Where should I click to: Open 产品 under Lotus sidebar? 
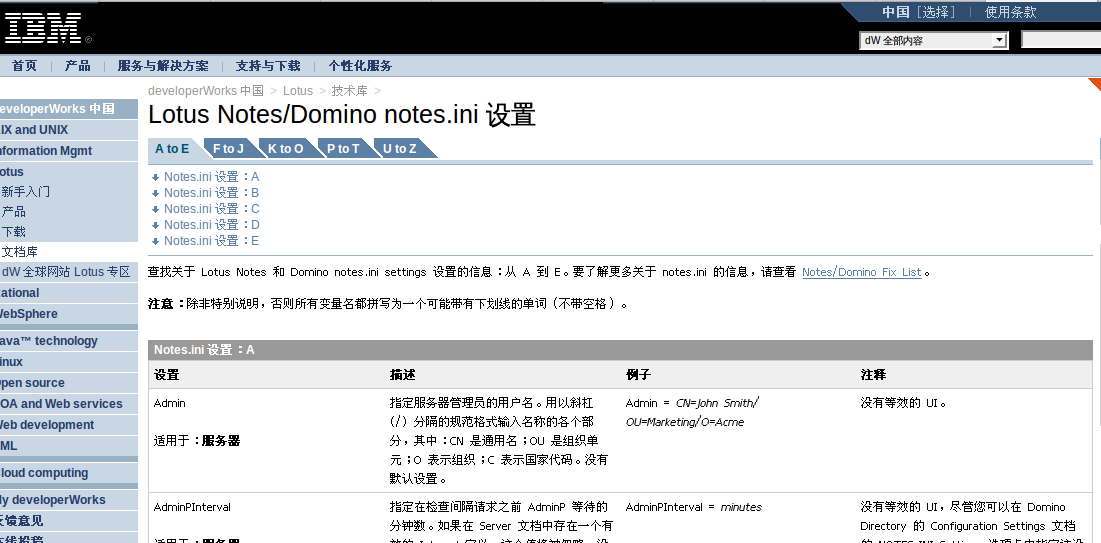tap(14, 211)
